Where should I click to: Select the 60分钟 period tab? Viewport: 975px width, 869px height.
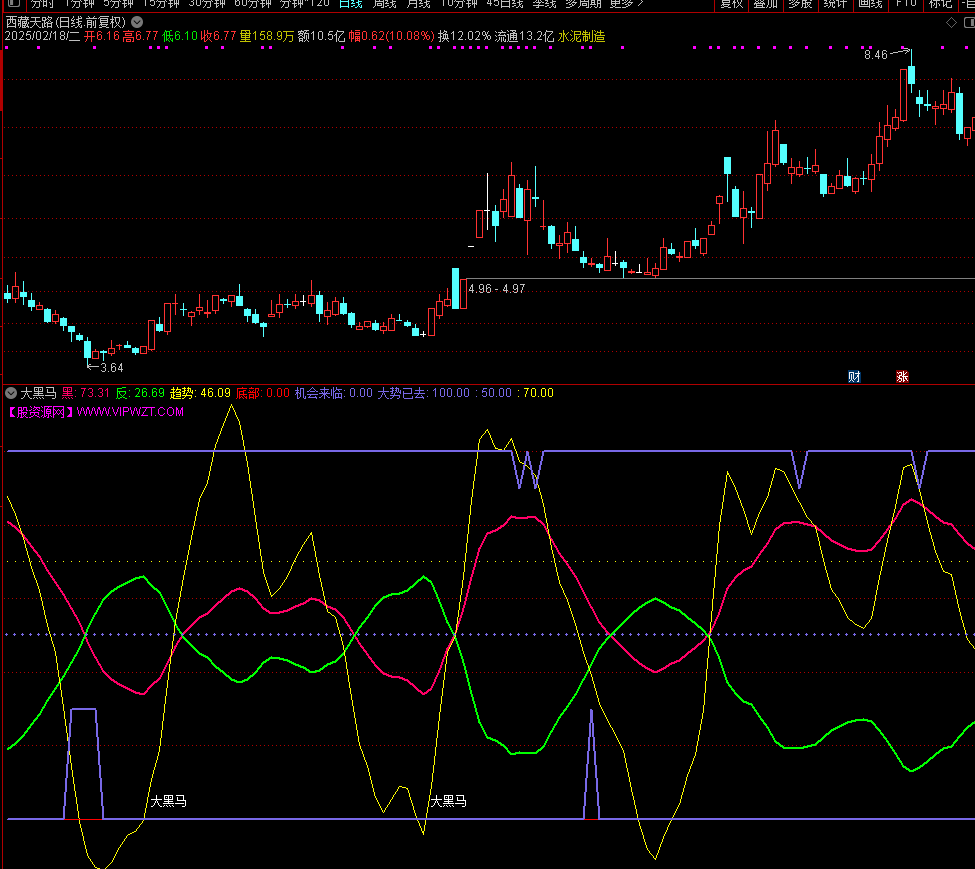[253, 4]
